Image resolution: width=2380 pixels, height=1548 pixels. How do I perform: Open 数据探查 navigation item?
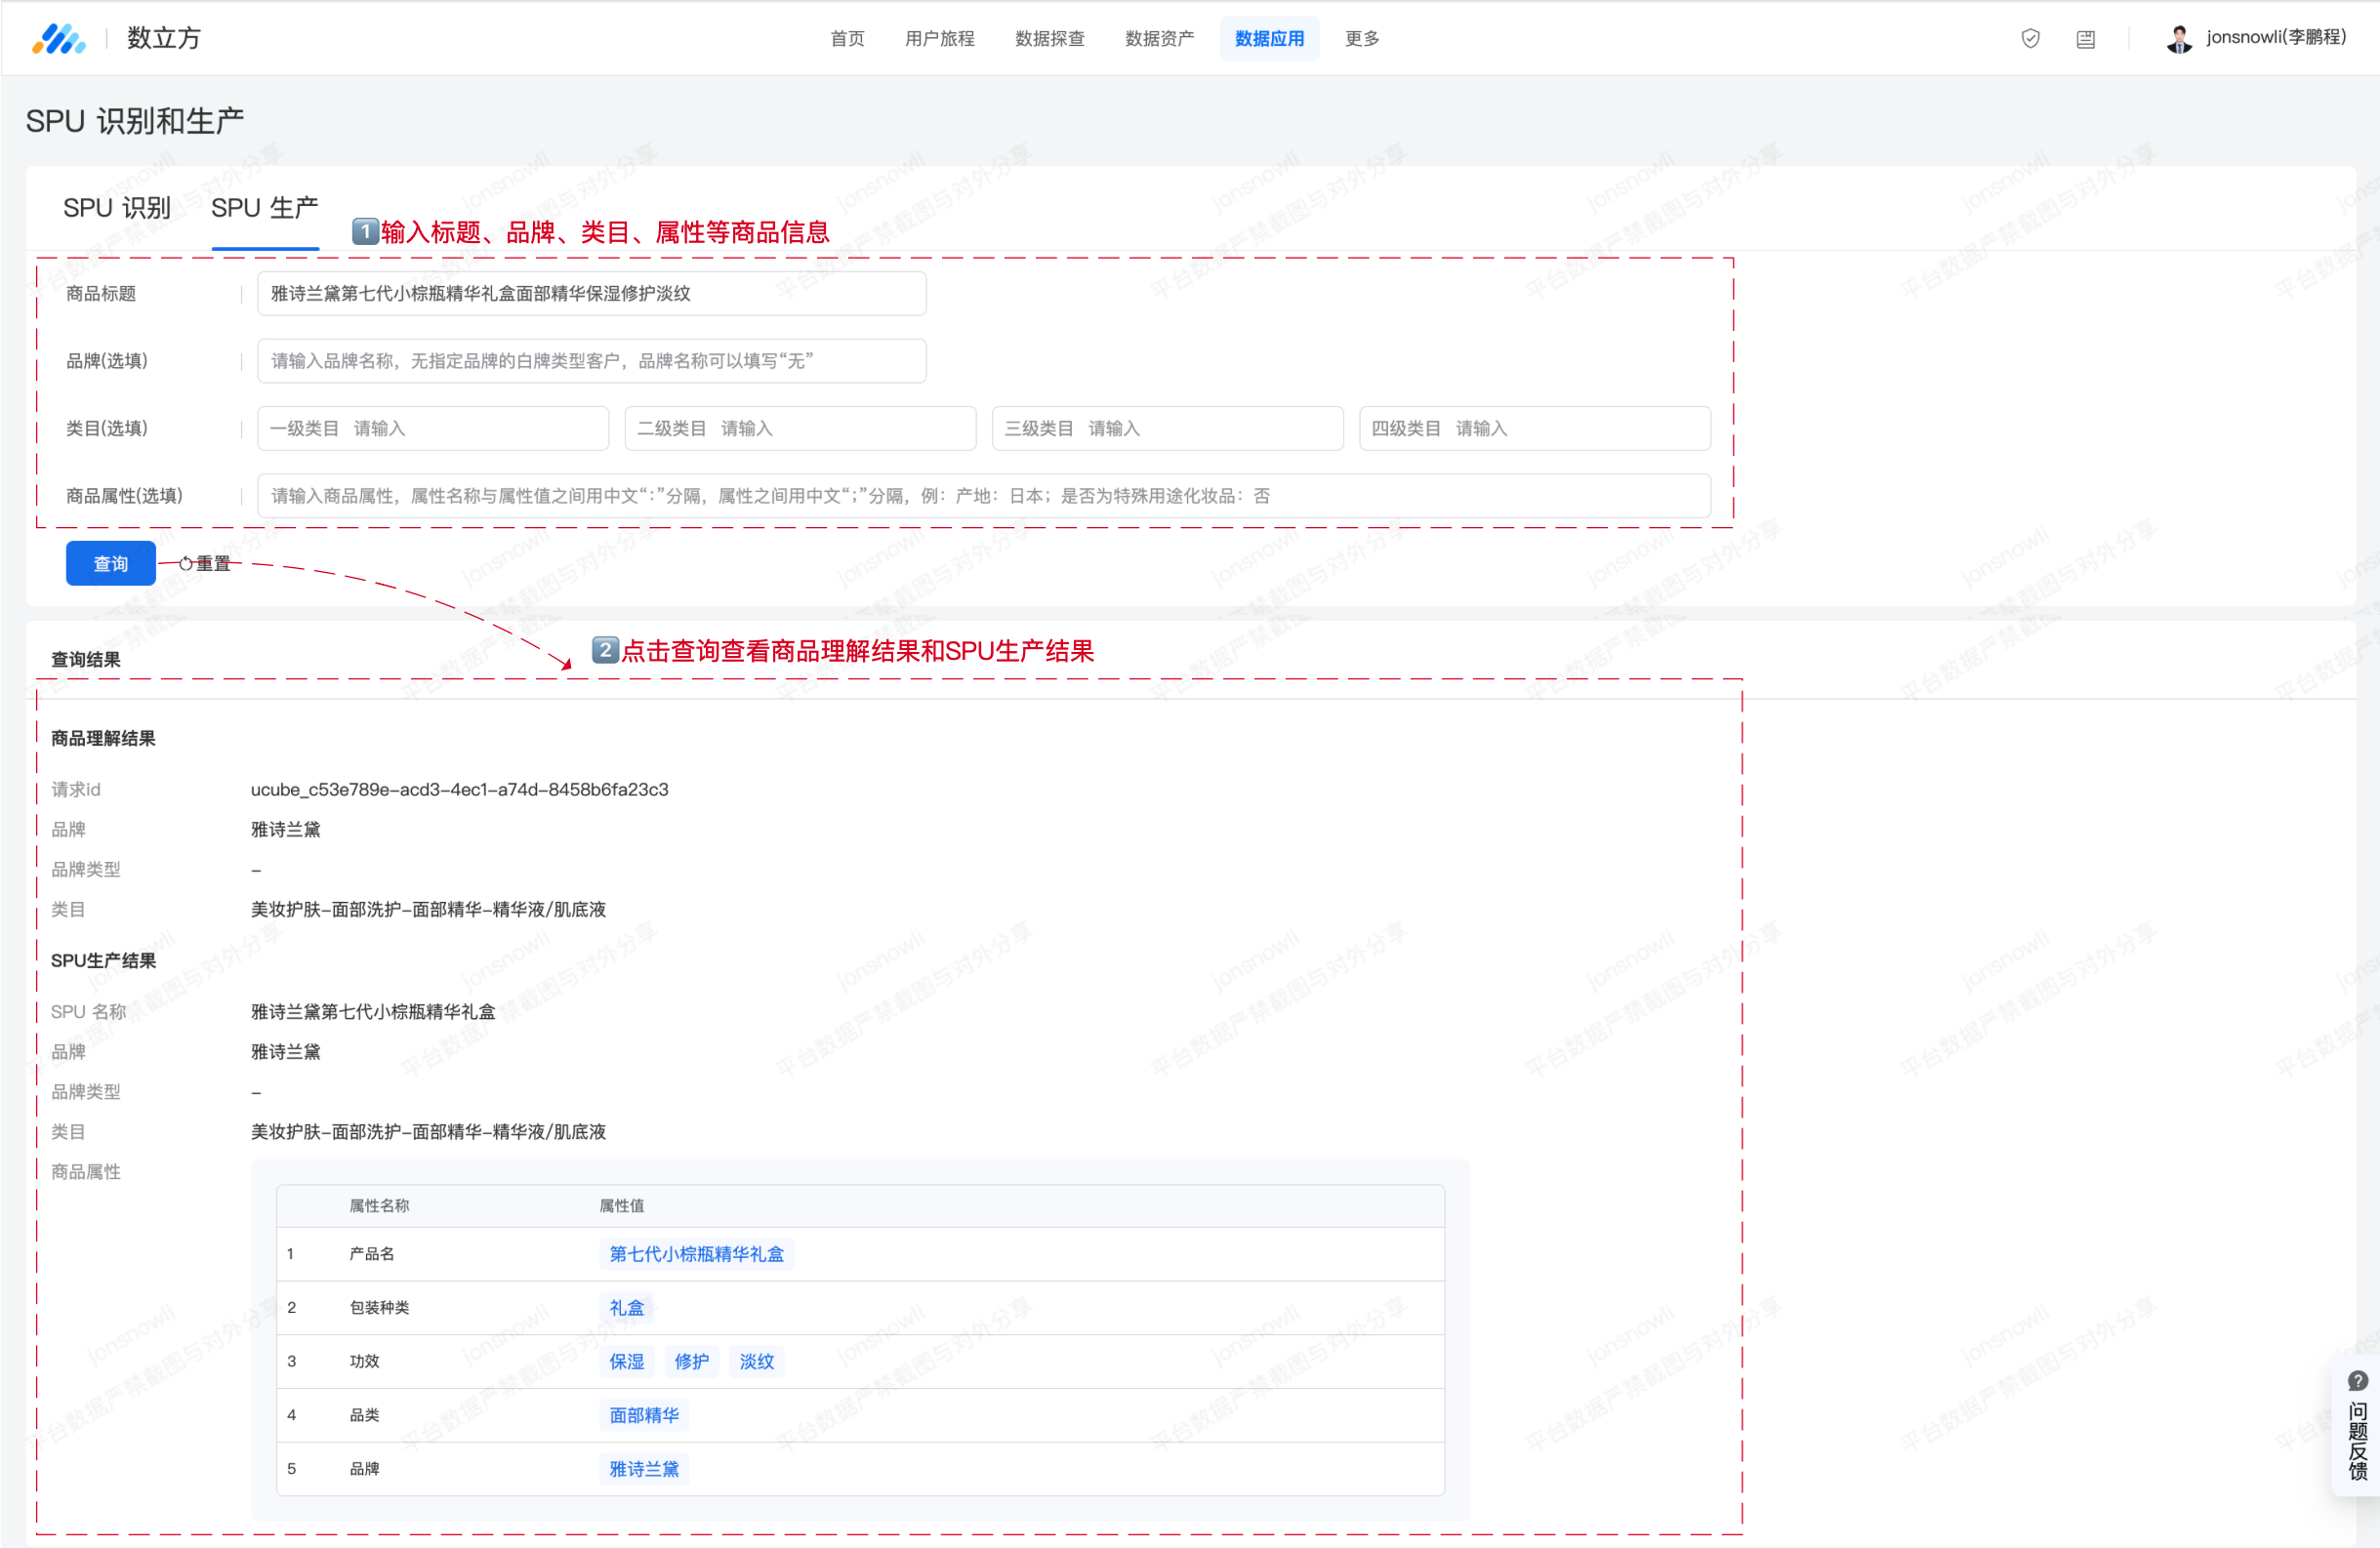pyautogui.click(x=1049, y=39)
